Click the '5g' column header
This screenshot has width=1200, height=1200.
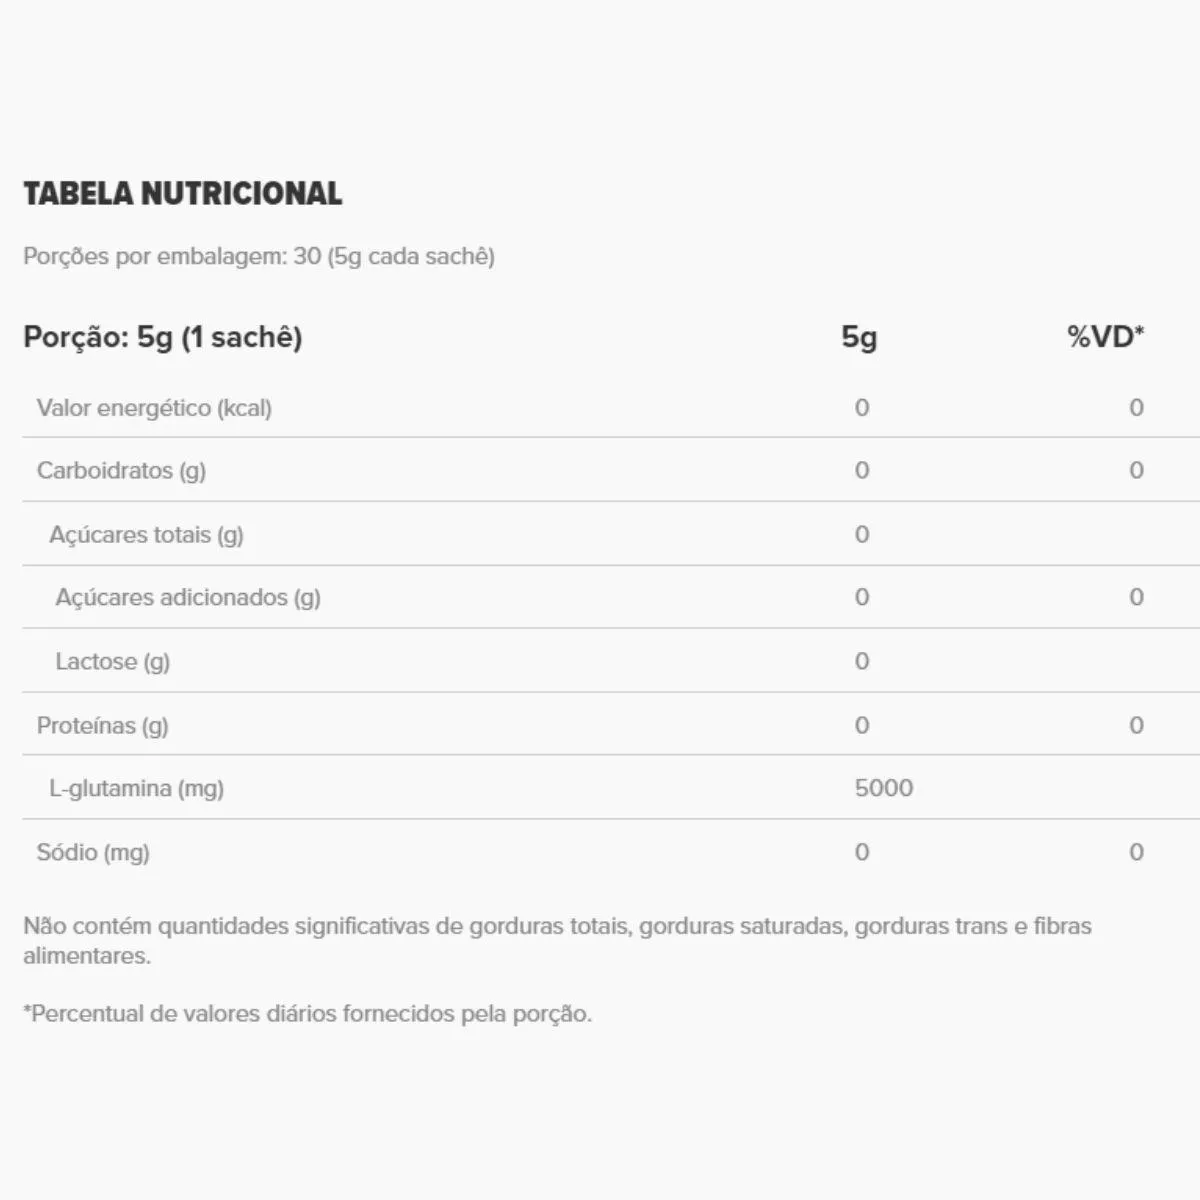[x=859, y=337]
